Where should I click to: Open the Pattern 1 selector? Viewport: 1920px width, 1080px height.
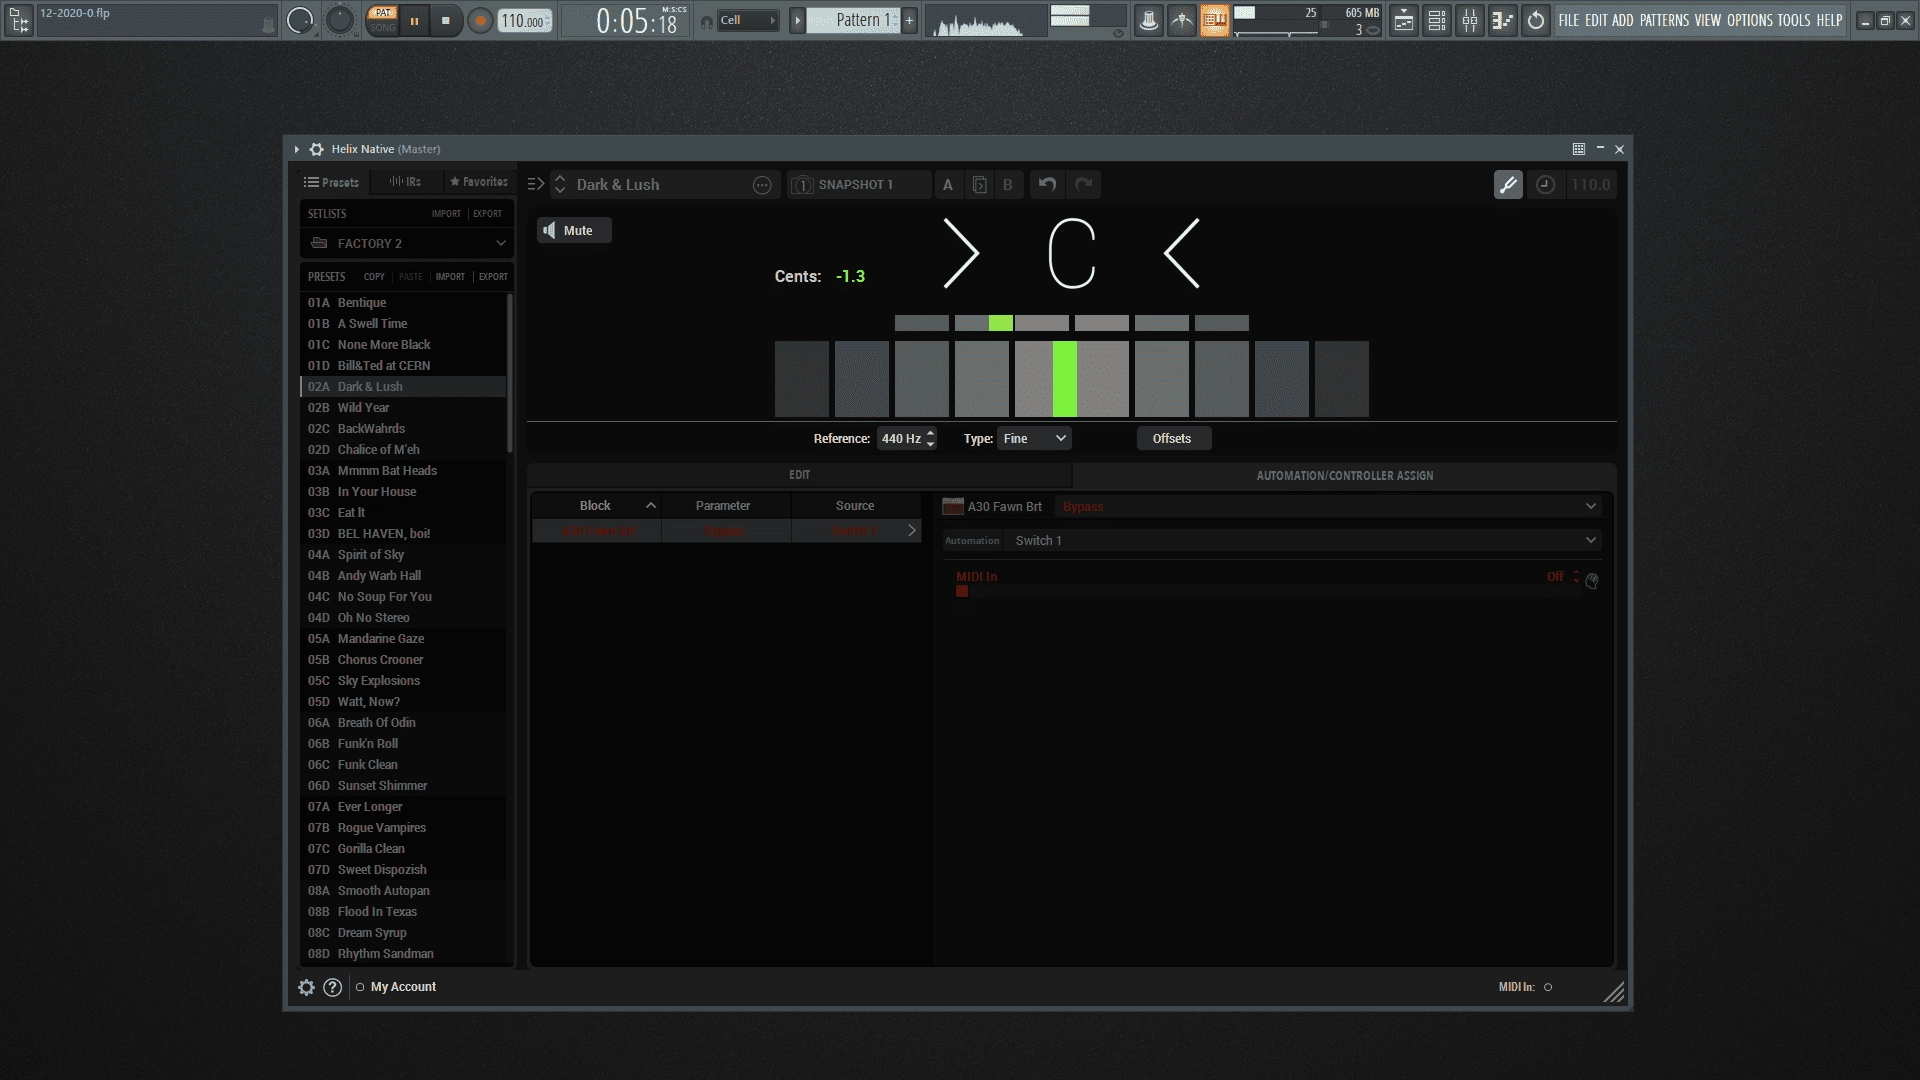(x=853, y=20)
